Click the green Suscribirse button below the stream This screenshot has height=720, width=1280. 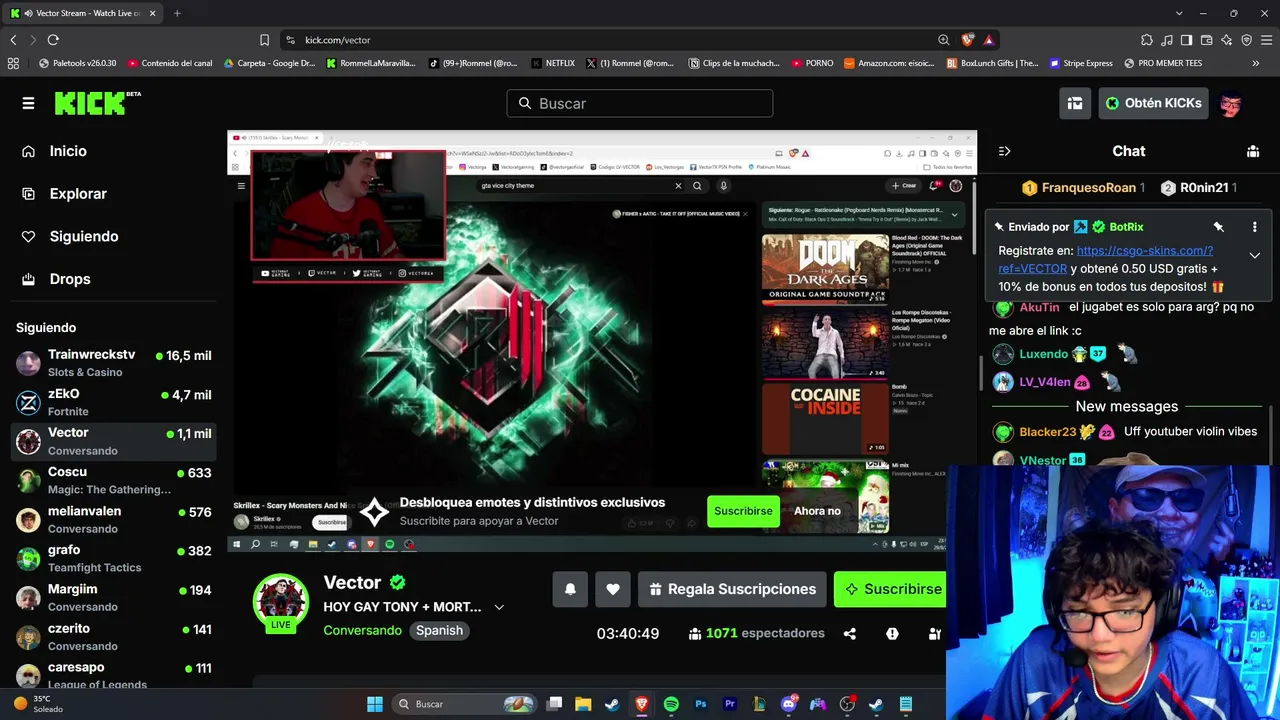pyautogui.click(x=890, y=589)
